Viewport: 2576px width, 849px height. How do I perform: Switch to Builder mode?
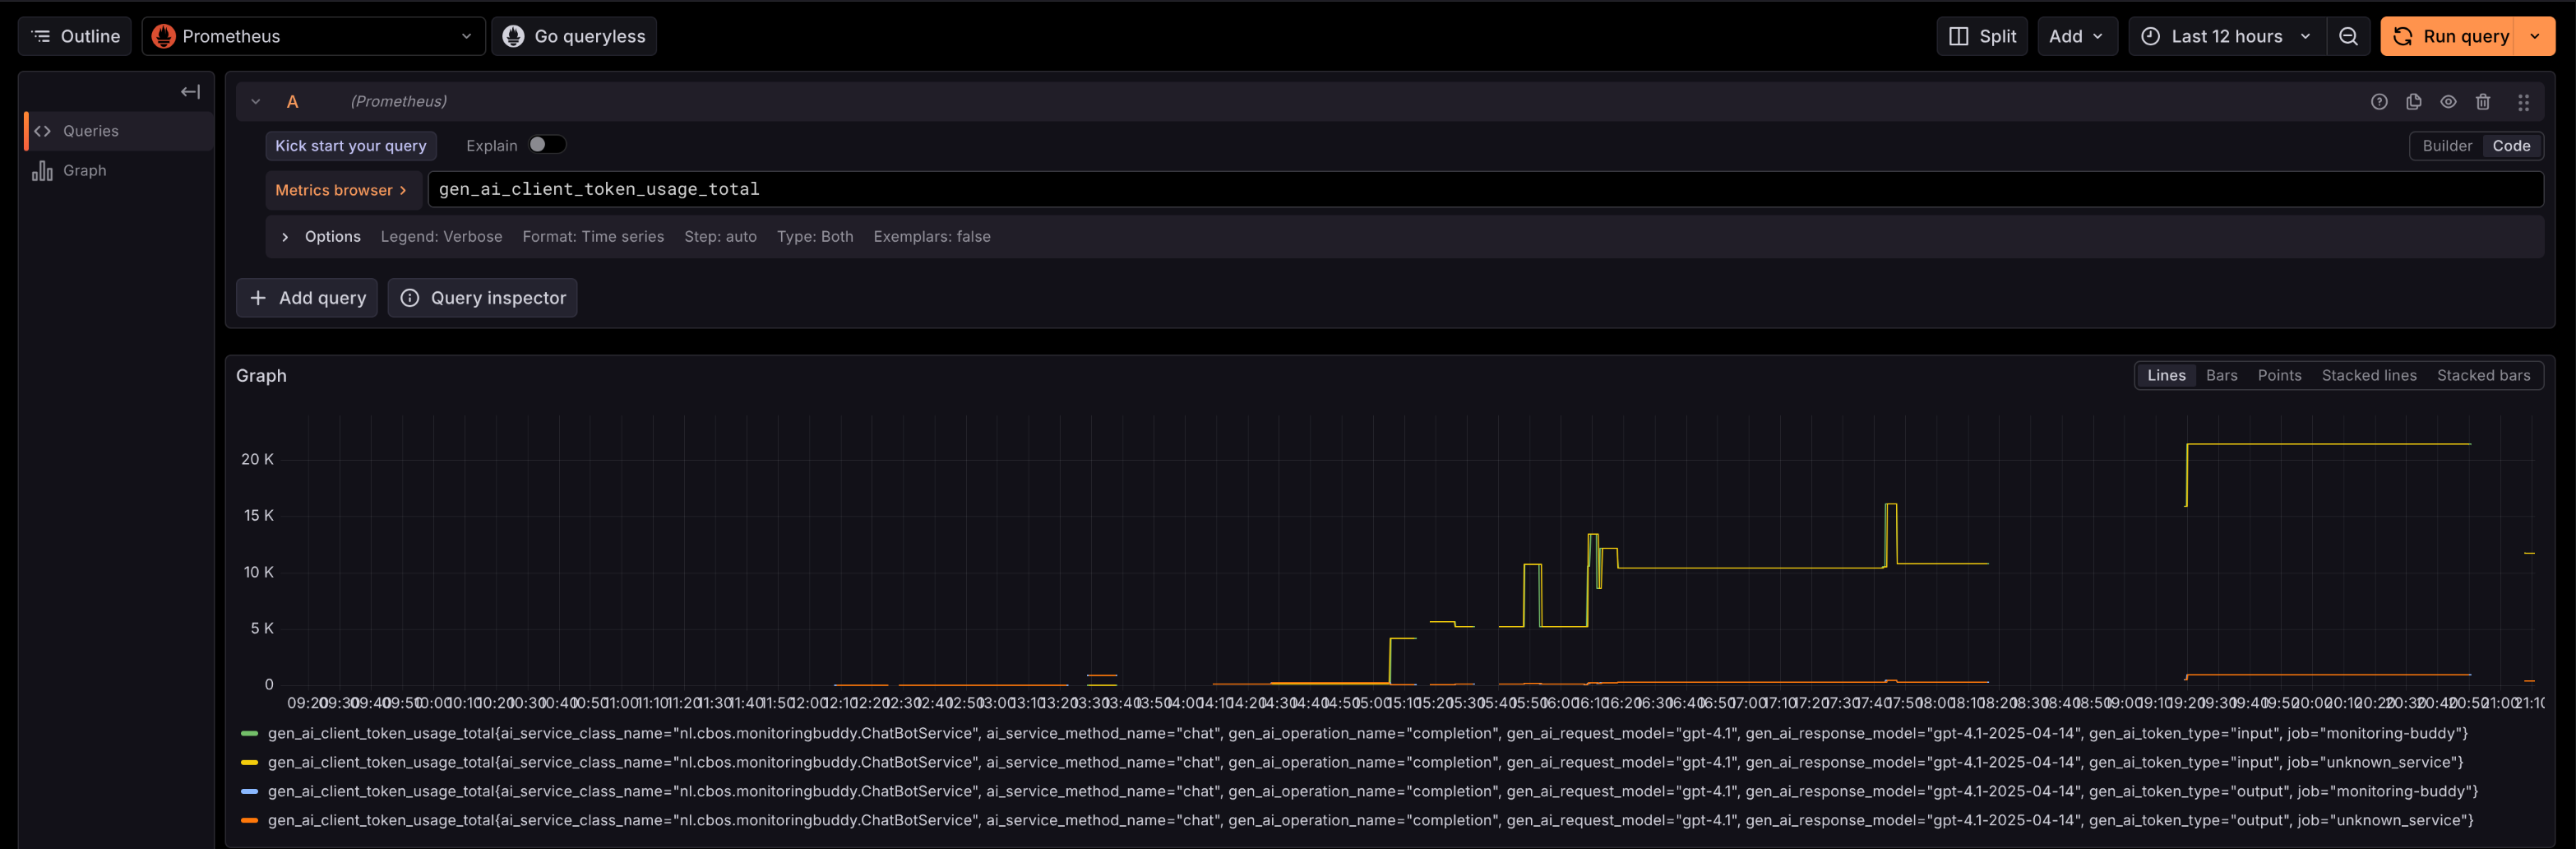(2447, 146)
